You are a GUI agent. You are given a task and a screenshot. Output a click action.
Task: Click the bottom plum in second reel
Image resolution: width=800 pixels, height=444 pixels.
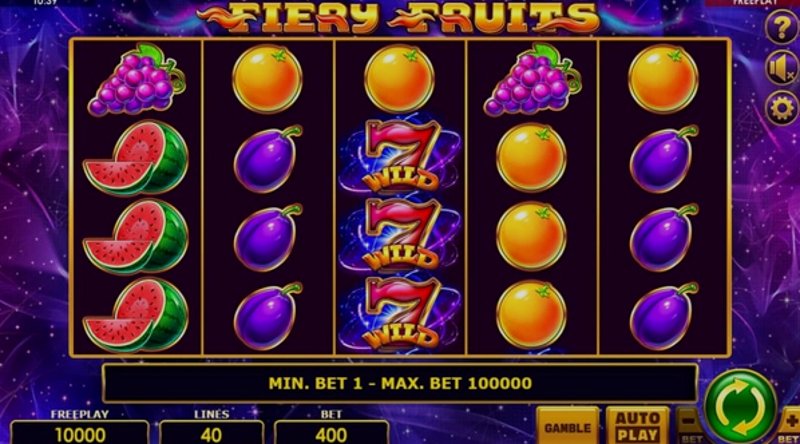tap(267, 315)
